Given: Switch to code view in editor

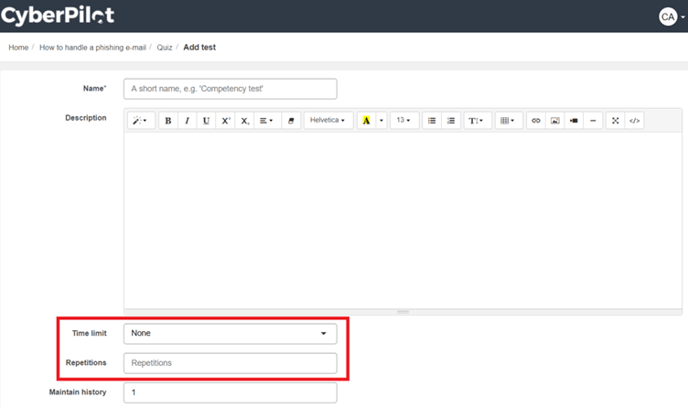Looking at the screenshot, I should pyautogui.click(x=634, y=121).
